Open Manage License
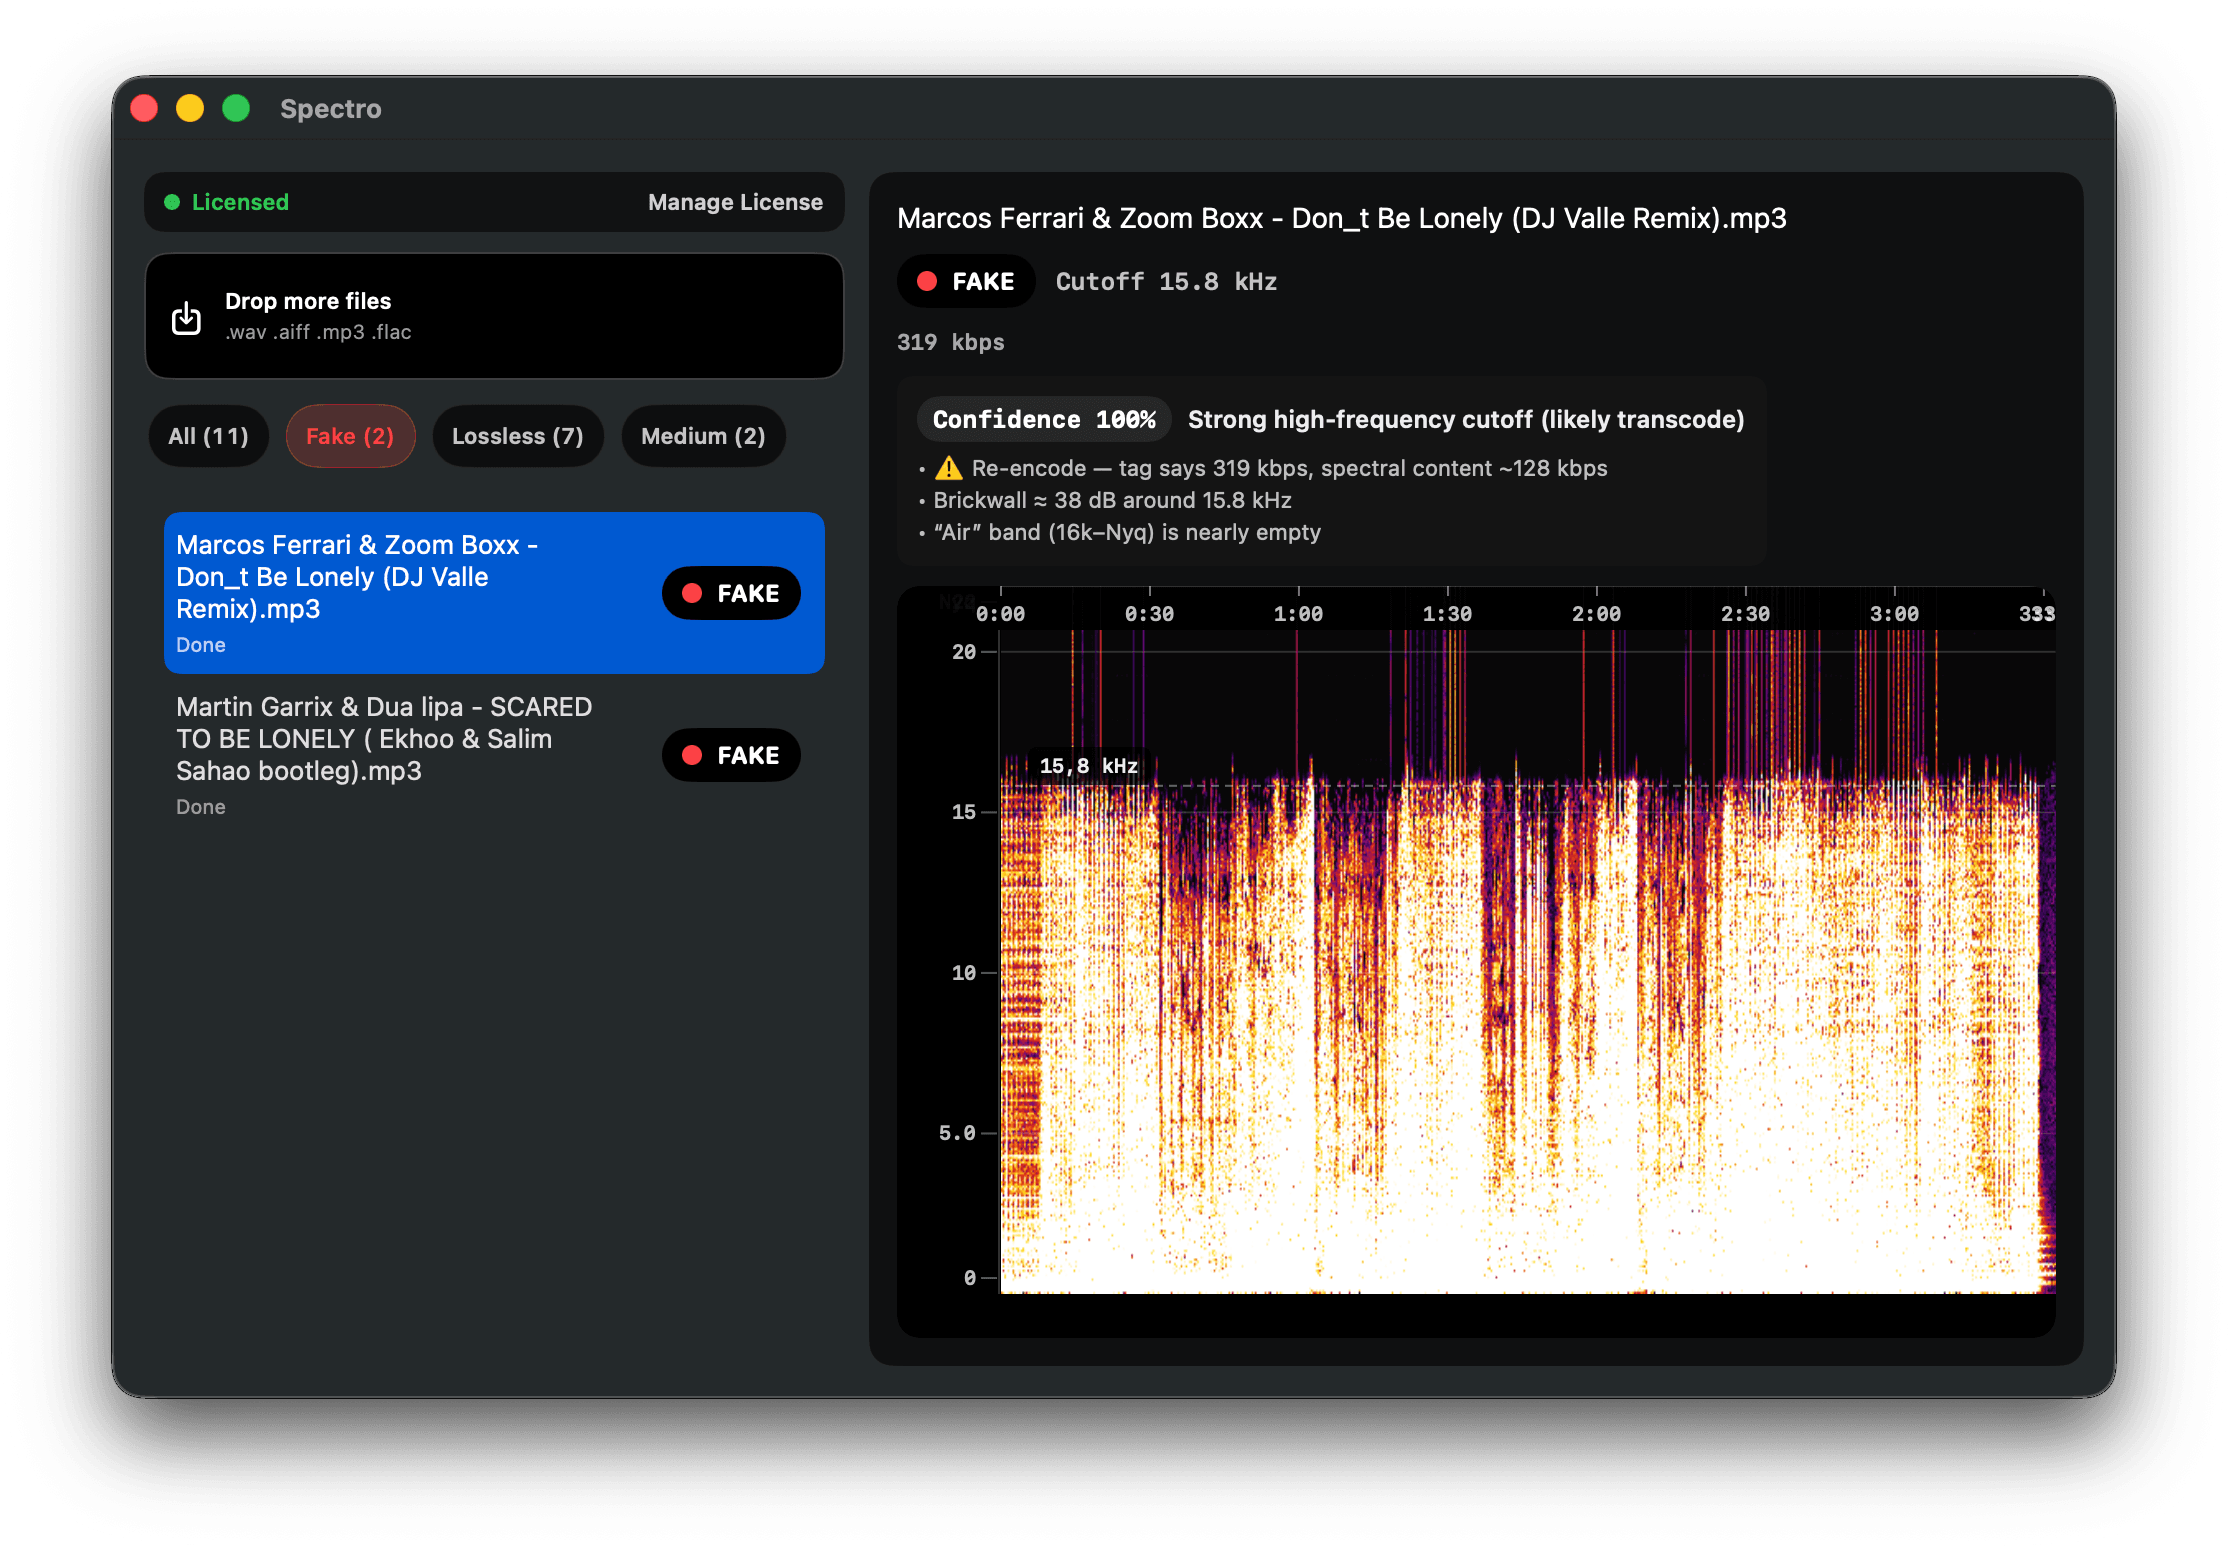Viewport: 2228px width, 1546px height. (735, 202)
